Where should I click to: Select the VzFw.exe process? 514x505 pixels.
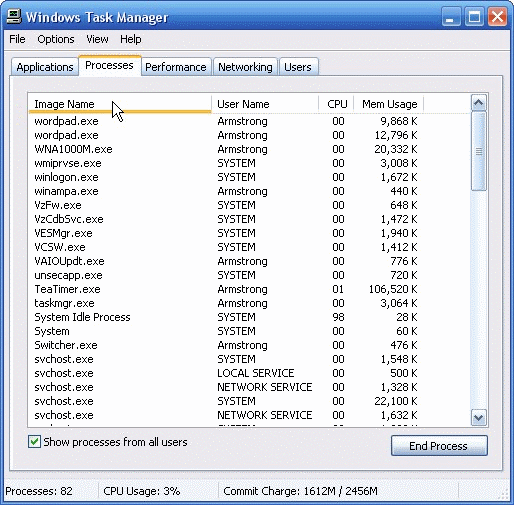(x=250, y=205)
